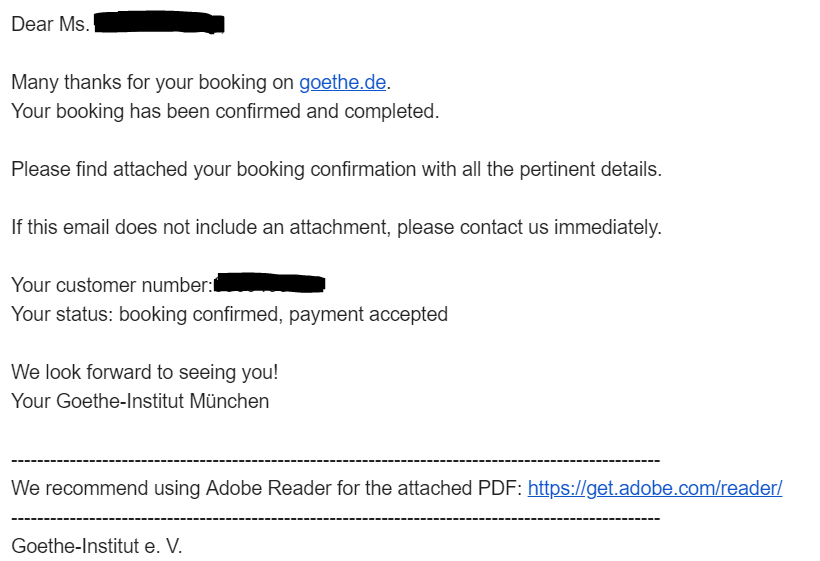The width and height of the screenshot is (820, 561).
Task: Click the "Please find attached your booking confirmation" sentence
Action: (336, 169)
